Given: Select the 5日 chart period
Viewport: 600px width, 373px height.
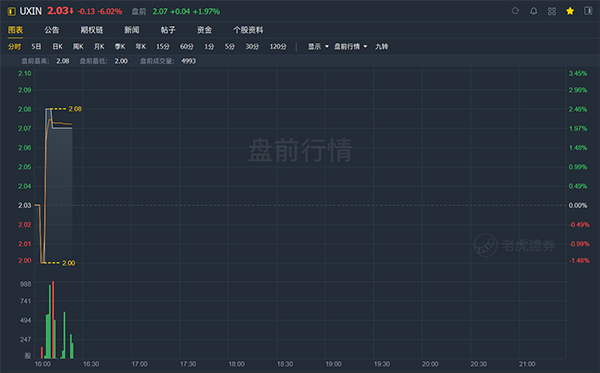Looking at the screenshot, I should pos(36,46).
